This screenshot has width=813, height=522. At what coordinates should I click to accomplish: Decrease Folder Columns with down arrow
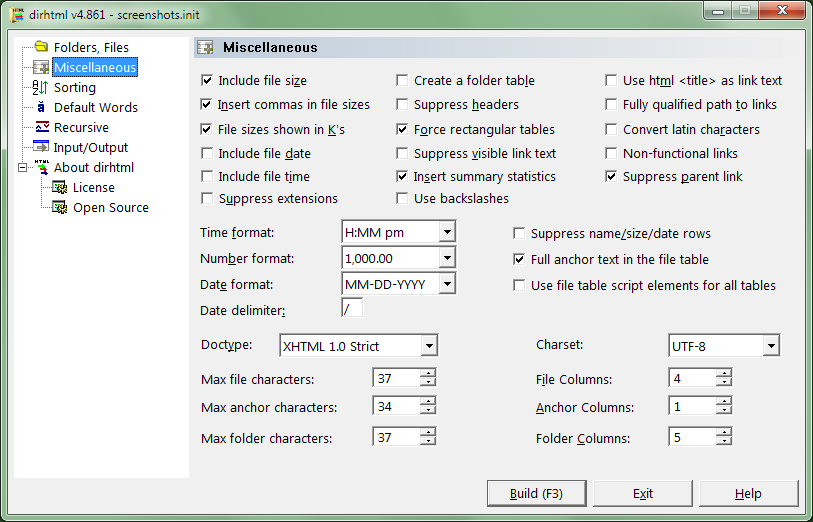(x=724, y=442)
